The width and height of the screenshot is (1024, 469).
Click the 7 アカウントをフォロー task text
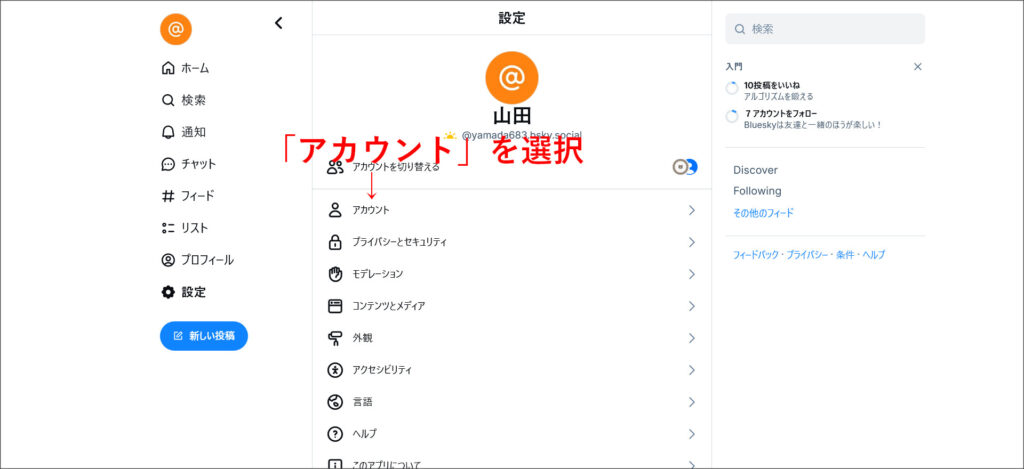pos(780,114)
